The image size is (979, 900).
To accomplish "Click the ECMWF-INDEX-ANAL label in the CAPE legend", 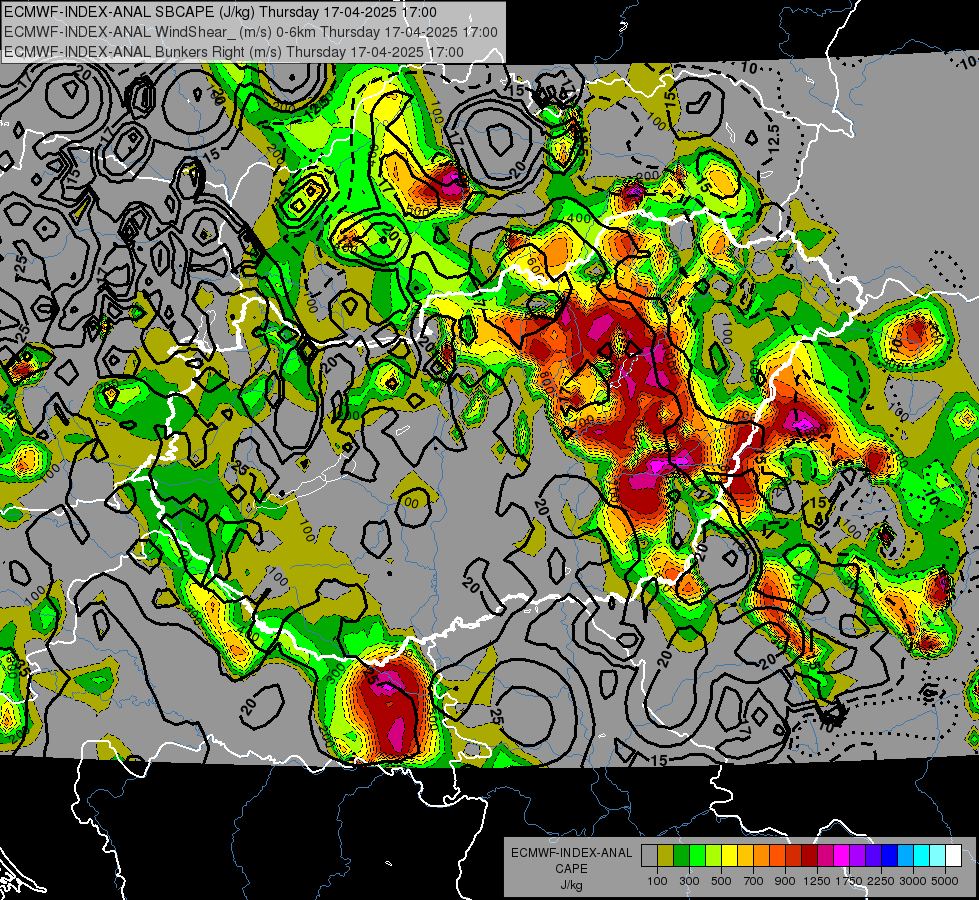I will point(571,853).
